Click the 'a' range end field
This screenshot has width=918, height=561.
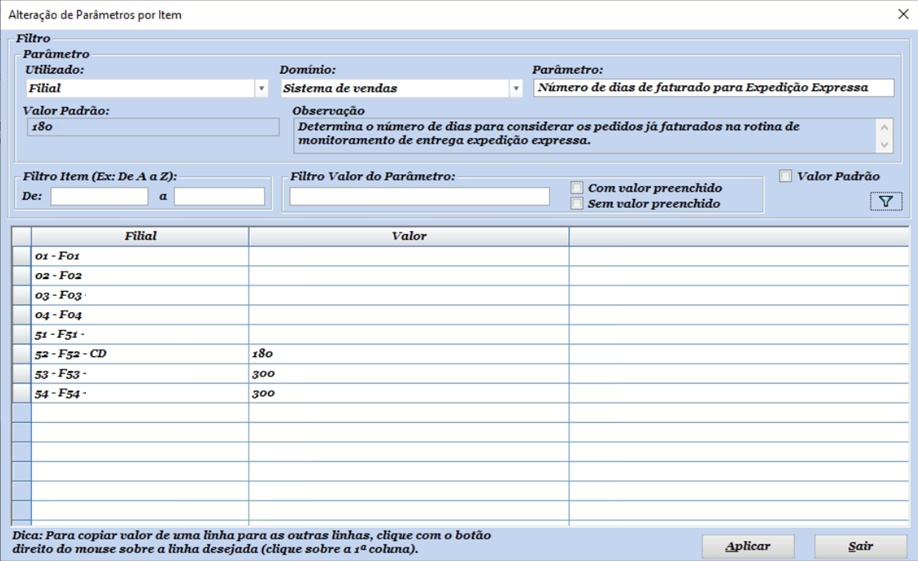219,196
